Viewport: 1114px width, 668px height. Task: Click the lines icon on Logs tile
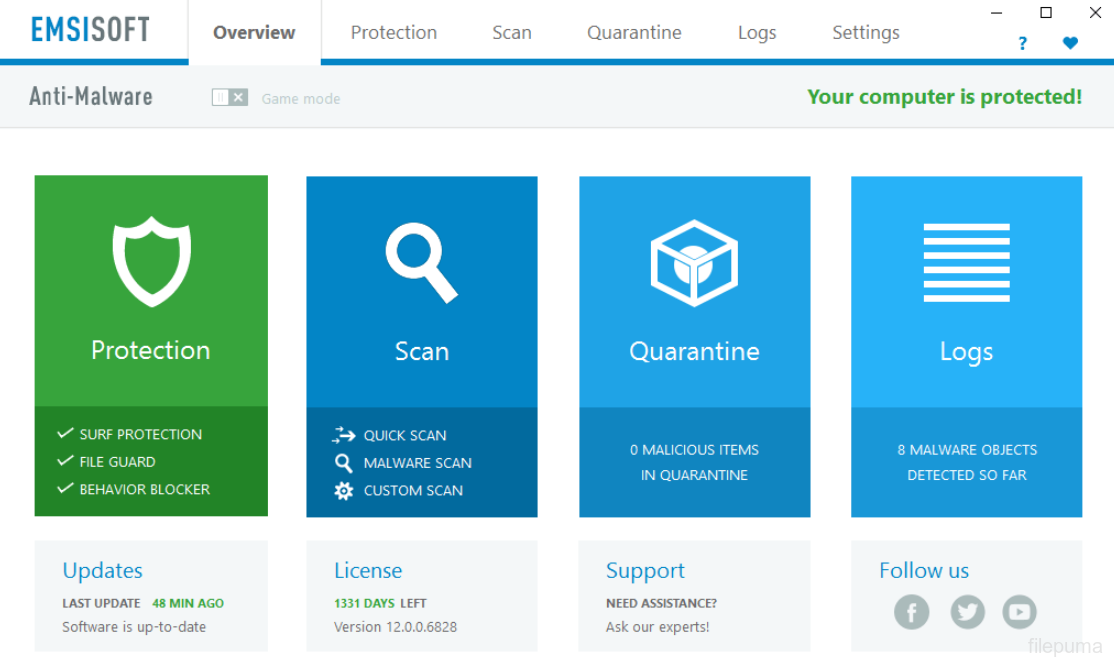click(x=966, y=263)
